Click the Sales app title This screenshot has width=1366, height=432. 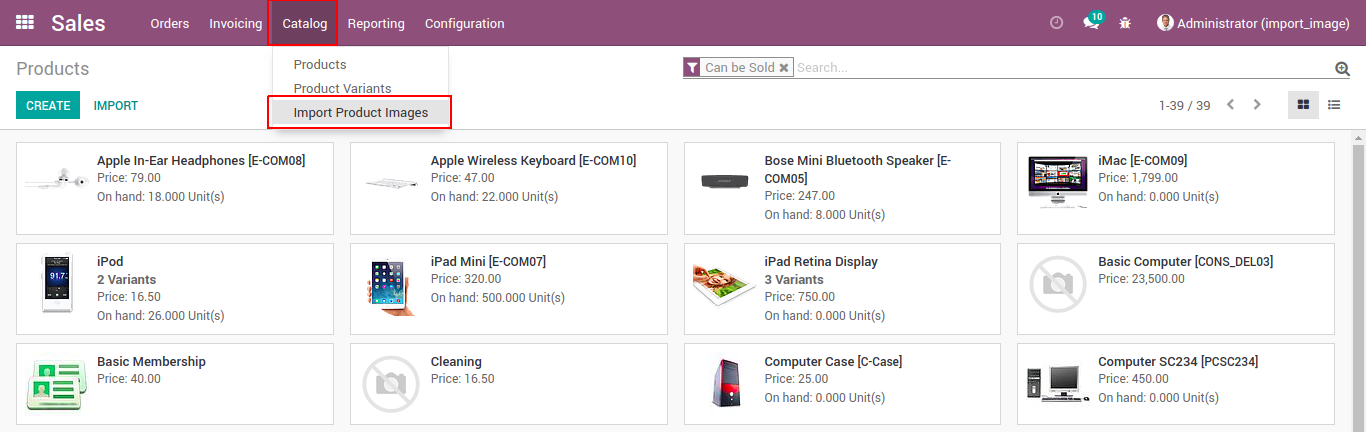78,23
